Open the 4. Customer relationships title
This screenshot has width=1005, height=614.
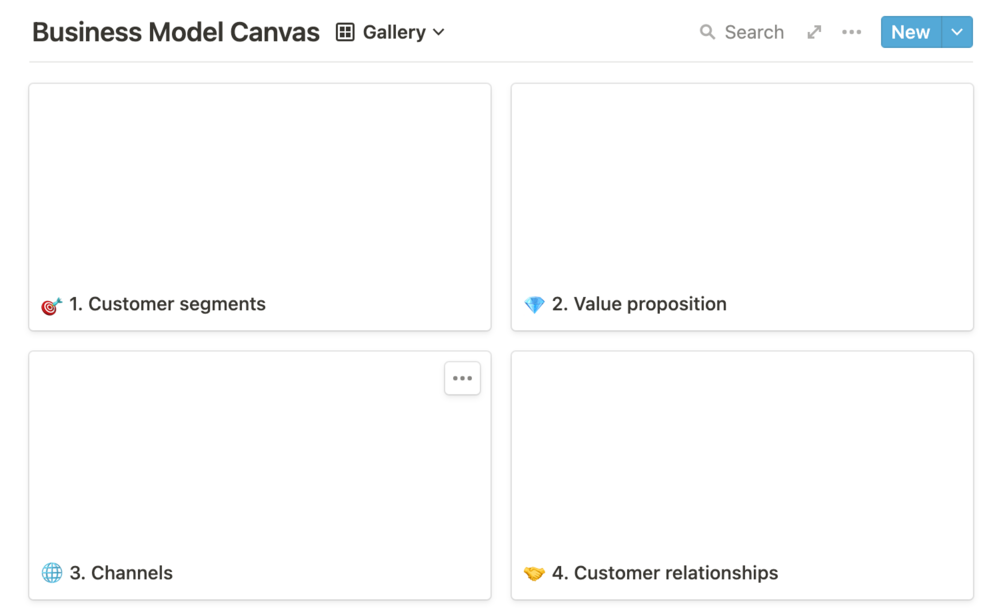pyautogui.click(x=675, y=573)
